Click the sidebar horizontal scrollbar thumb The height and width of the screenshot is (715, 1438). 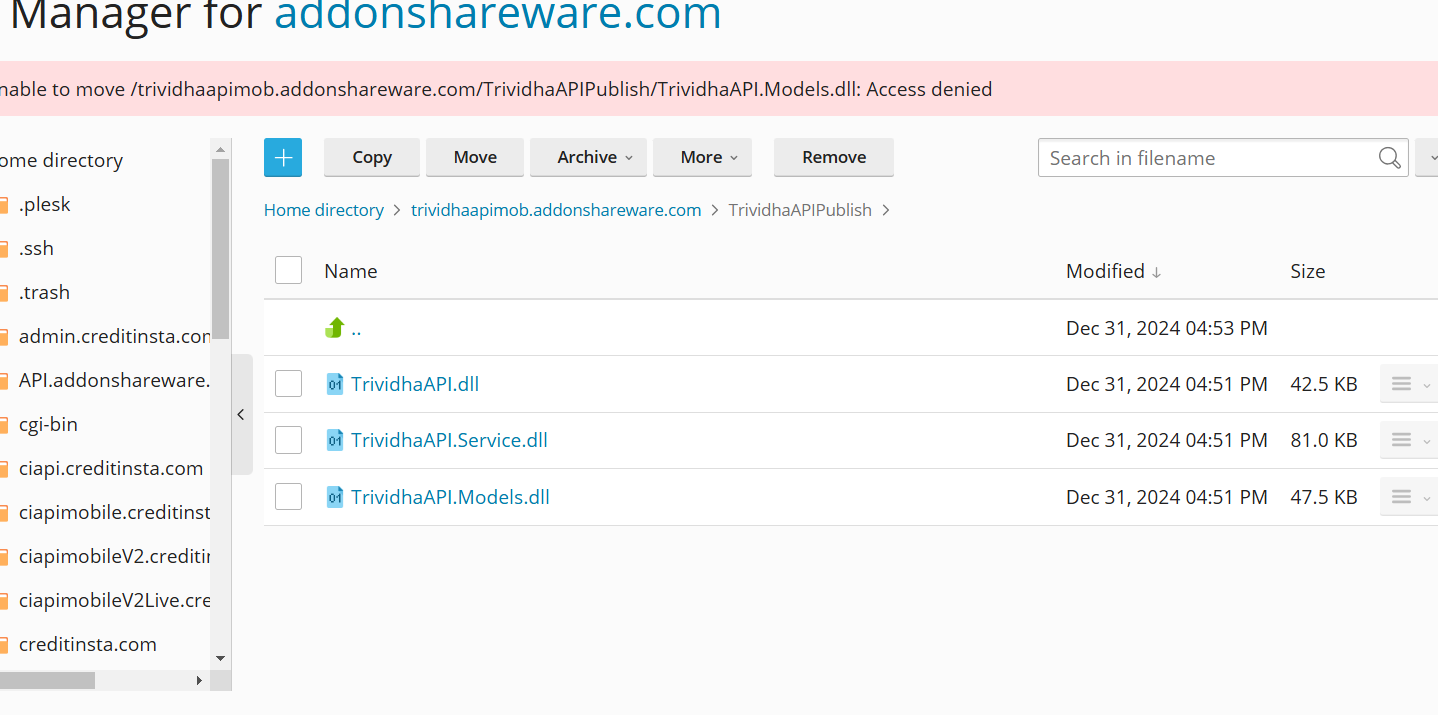(46, 680)
